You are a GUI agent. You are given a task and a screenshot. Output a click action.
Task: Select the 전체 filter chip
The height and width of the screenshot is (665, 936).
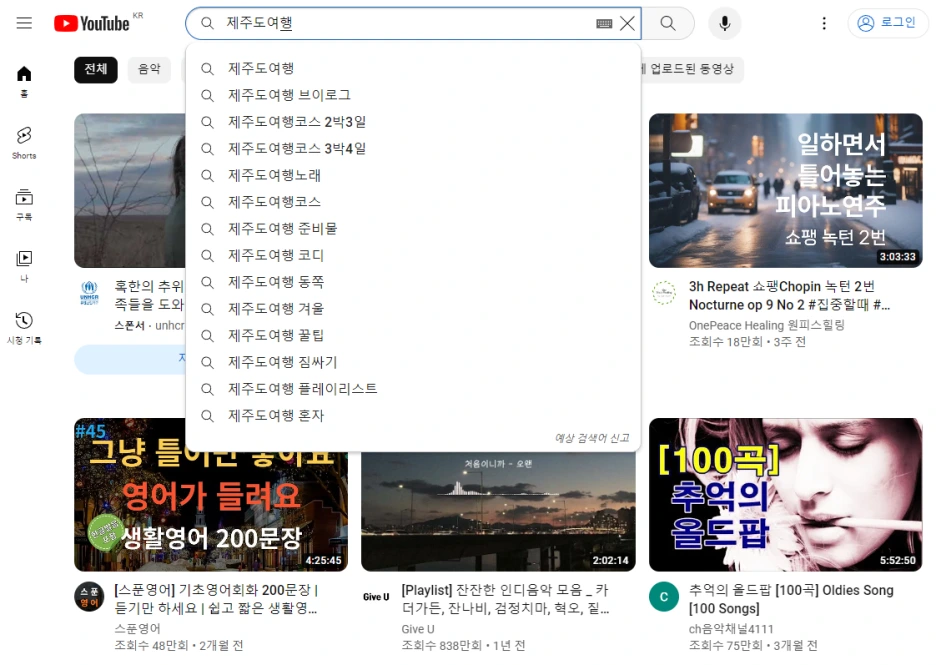click(x=96, y=69)
